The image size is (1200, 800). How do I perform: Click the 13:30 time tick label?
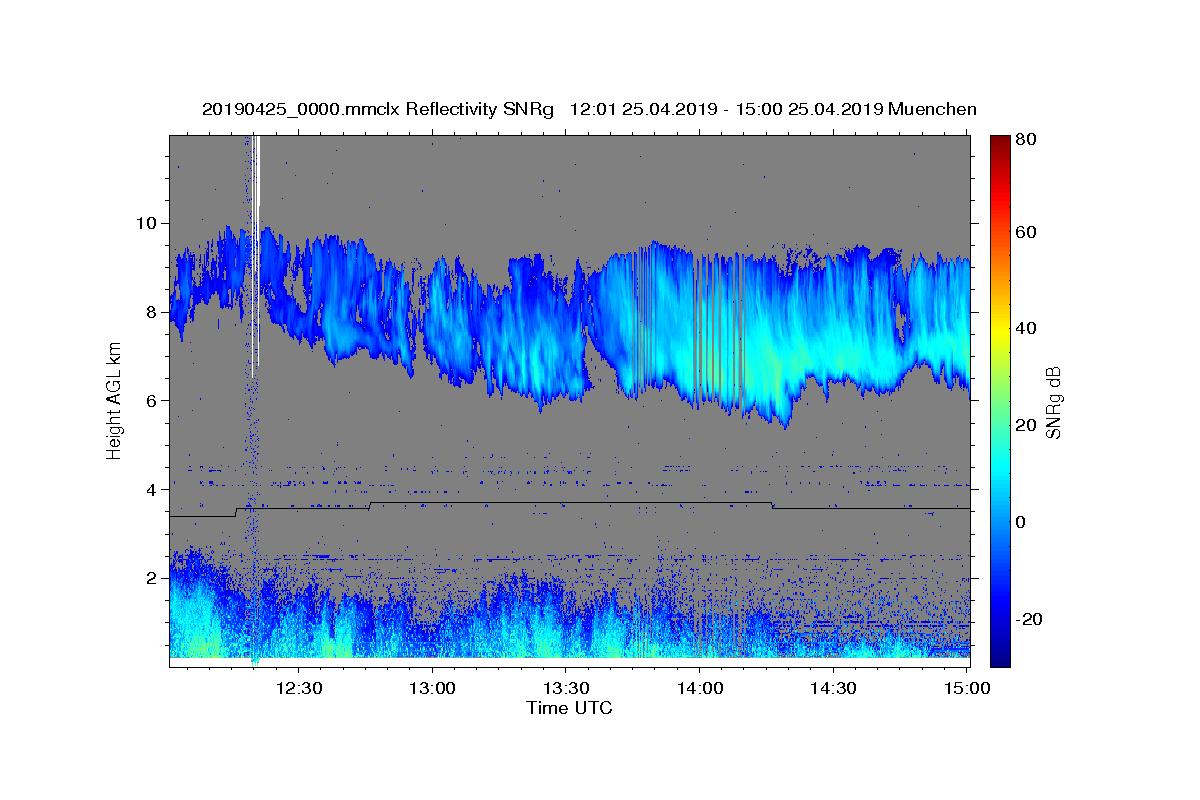566,688
